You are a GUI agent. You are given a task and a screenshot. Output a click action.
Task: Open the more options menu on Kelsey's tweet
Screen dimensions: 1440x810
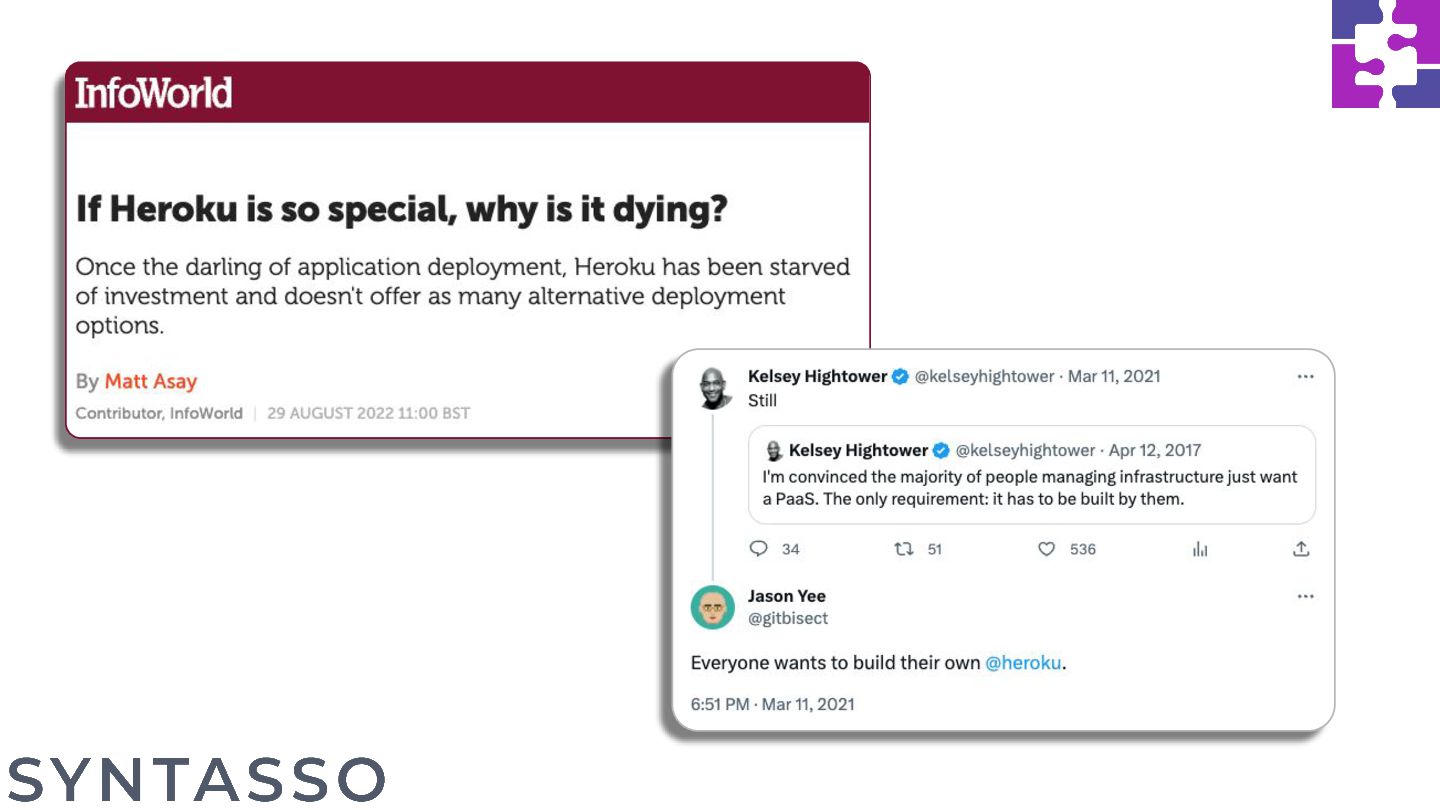1305,377
